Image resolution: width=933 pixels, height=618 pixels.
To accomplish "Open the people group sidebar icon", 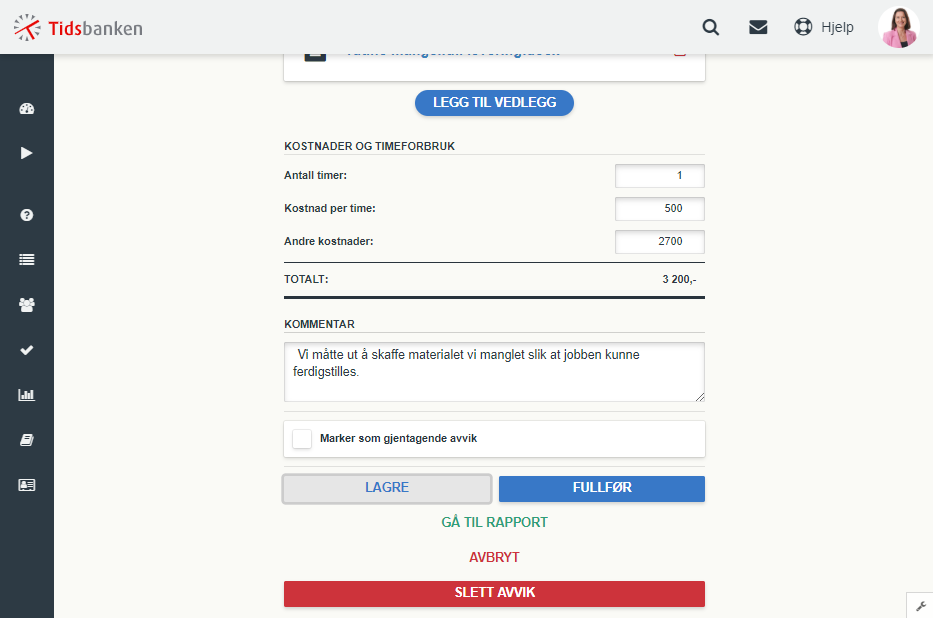I will (x=27, y=305).
